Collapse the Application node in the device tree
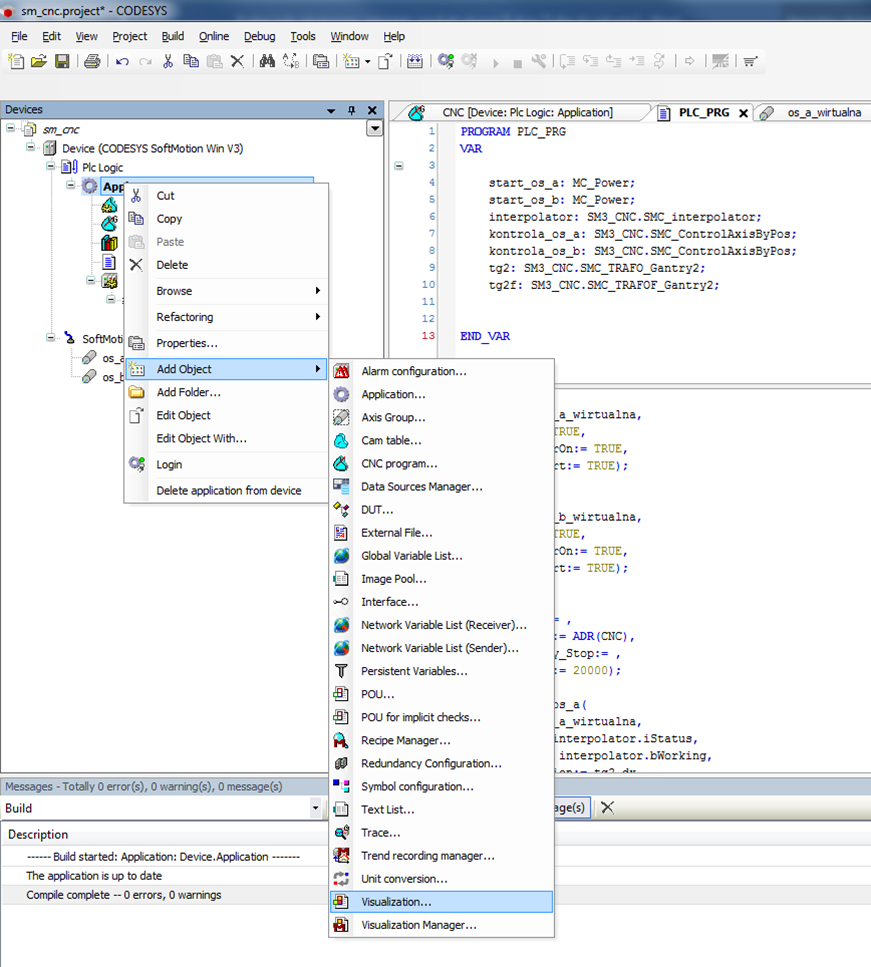 [71, 185]
